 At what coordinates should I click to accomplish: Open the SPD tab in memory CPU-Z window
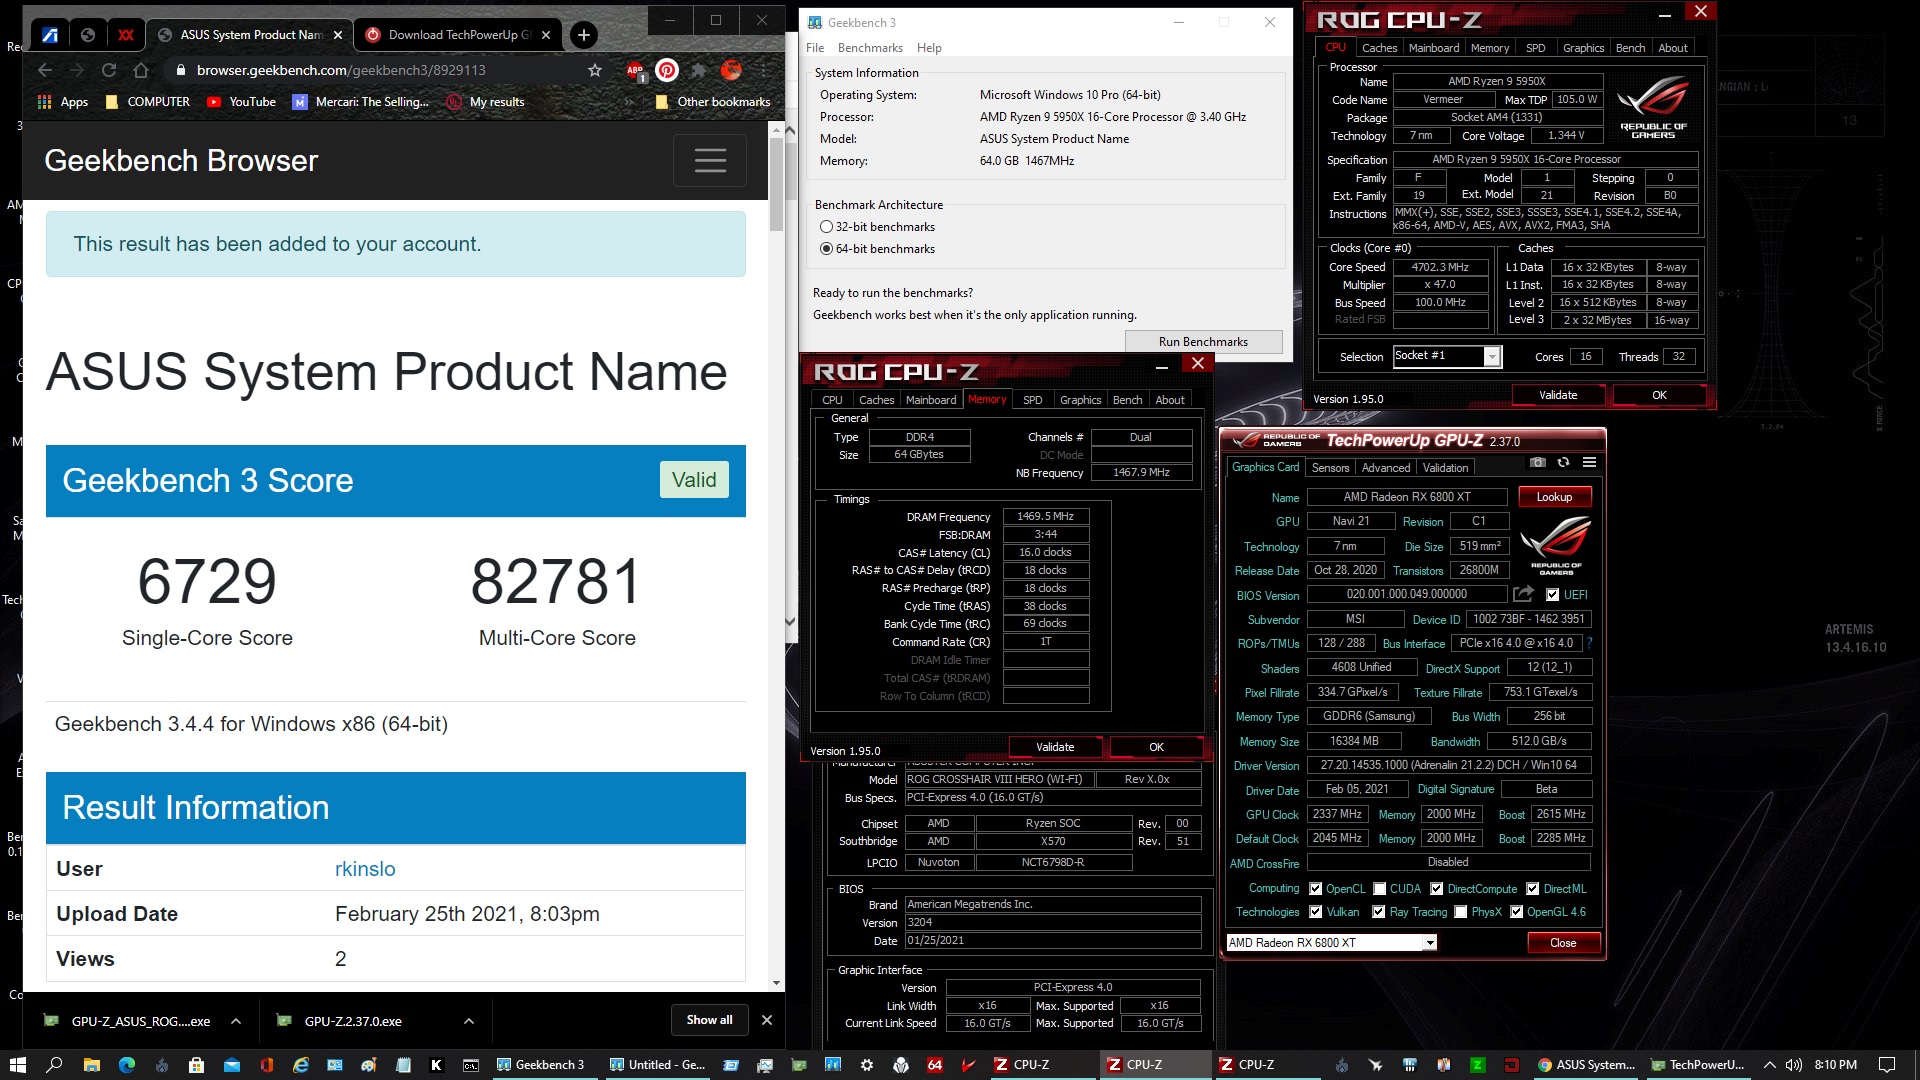point(1032,400)
